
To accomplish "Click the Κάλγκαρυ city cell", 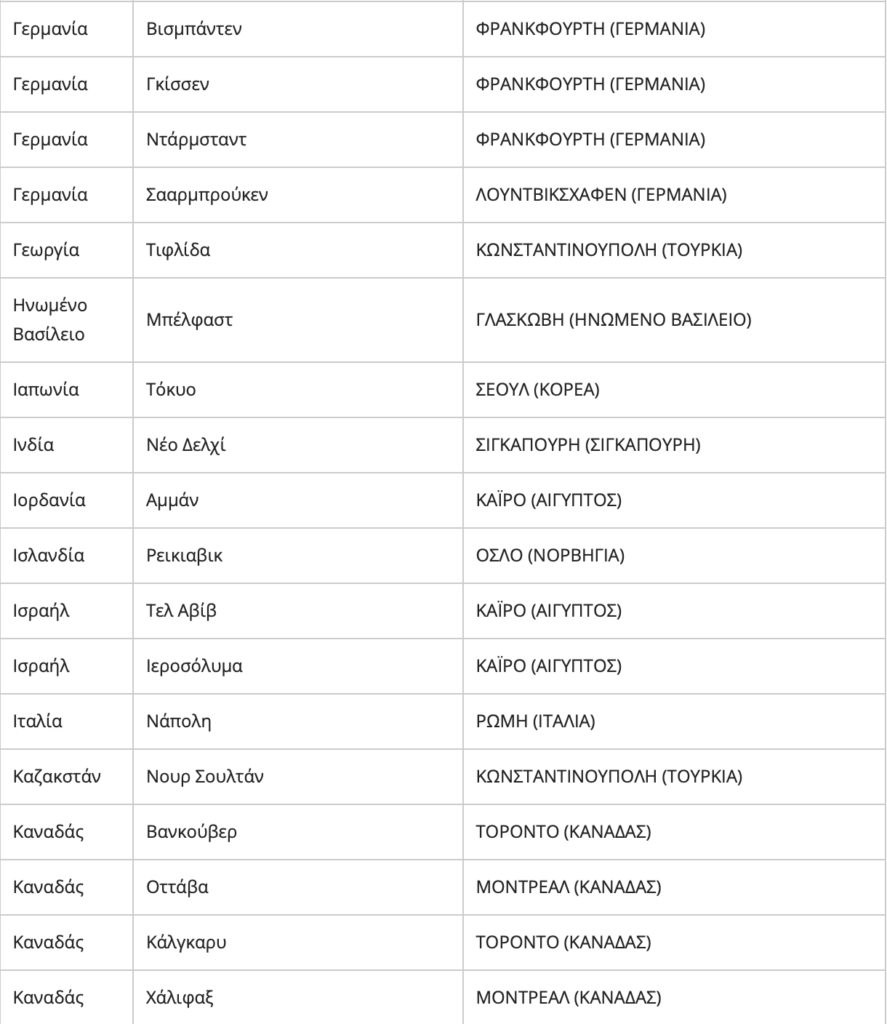I will click(x=298, y=942).
